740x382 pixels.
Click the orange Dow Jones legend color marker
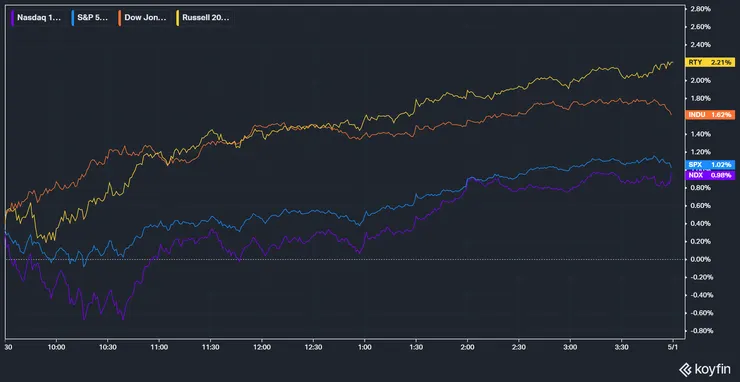point(120,18)
